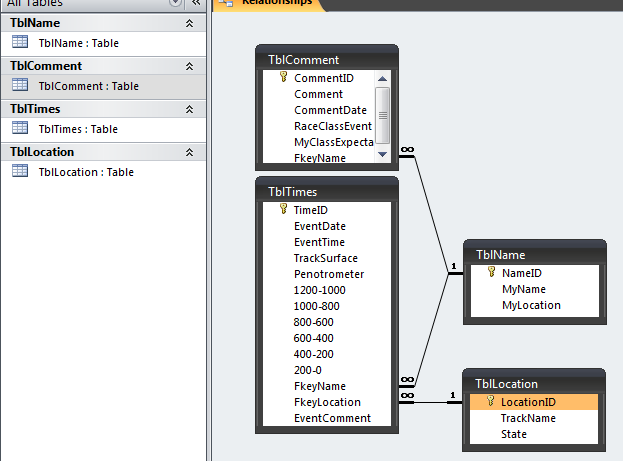623x461 pixels.
Task: Collapse the TblLocation group header
Action: tap(189, 152)
